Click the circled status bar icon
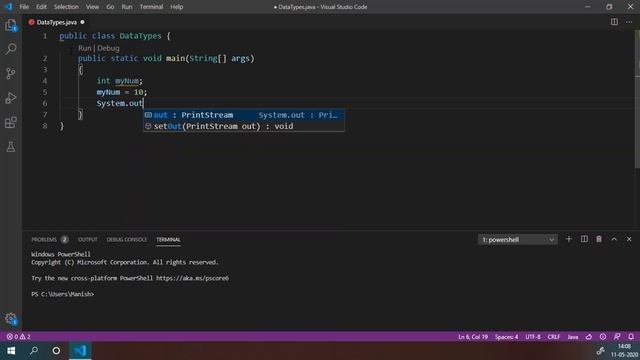Image resolution: width=640 pixels, height=360 pixels. 603,337
